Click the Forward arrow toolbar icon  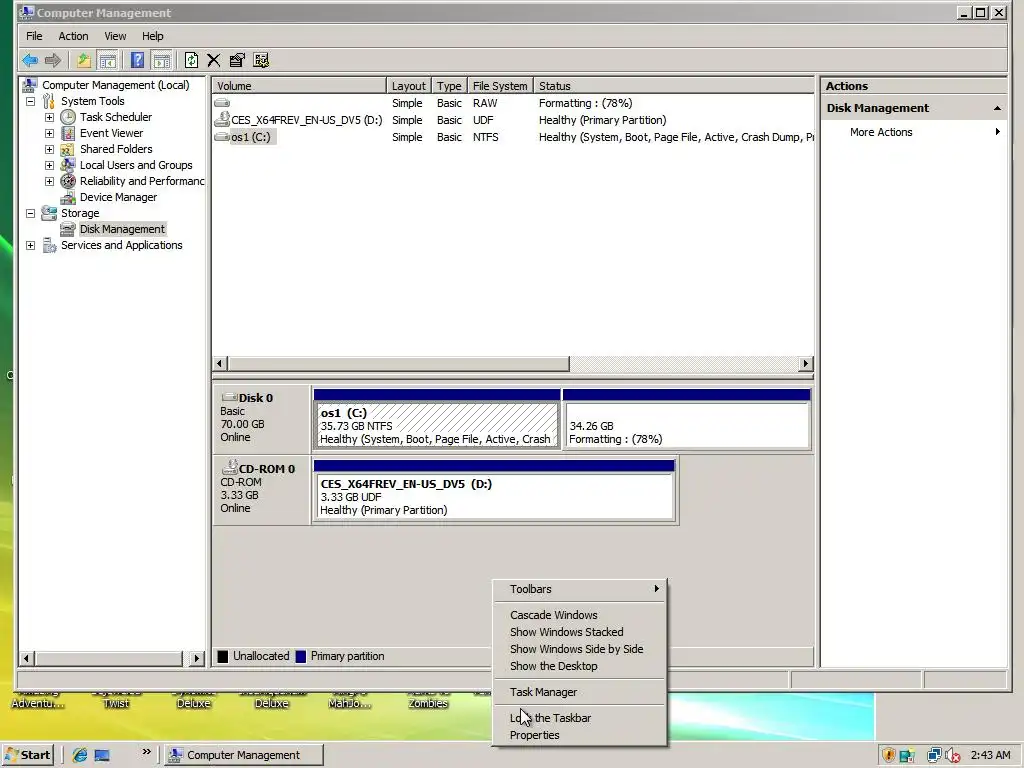point(53,61)
